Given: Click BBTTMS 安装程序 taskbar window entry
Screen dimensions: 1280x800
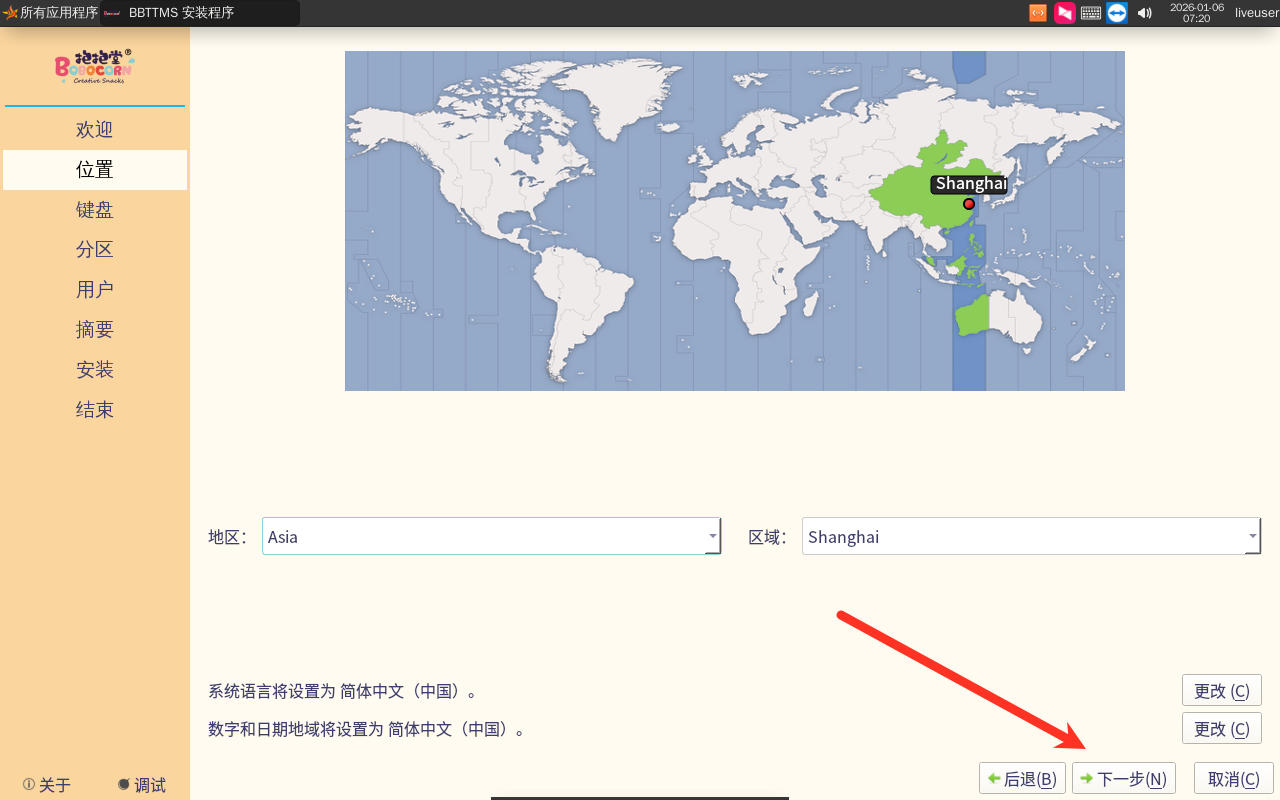Looking at the screenshot, I should (x=199, y=13).
